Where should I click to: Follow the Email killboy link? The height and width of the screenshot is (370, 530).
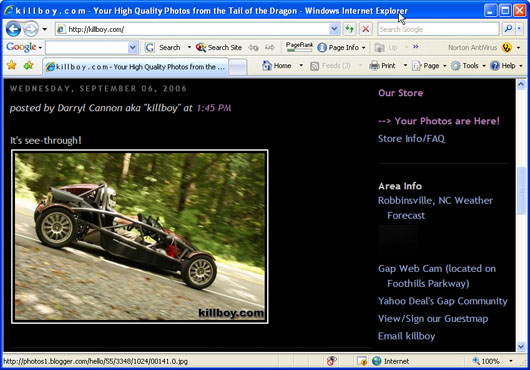(406, 336)
